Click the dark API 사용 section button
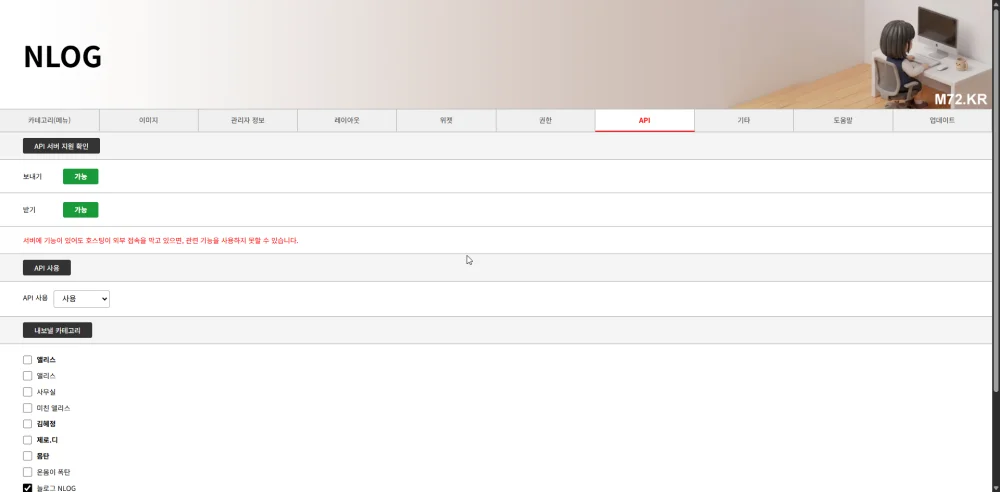Image resolution: width=1000 pixels, height=492 pixels. pyautogui.click(x=47, y=268)
